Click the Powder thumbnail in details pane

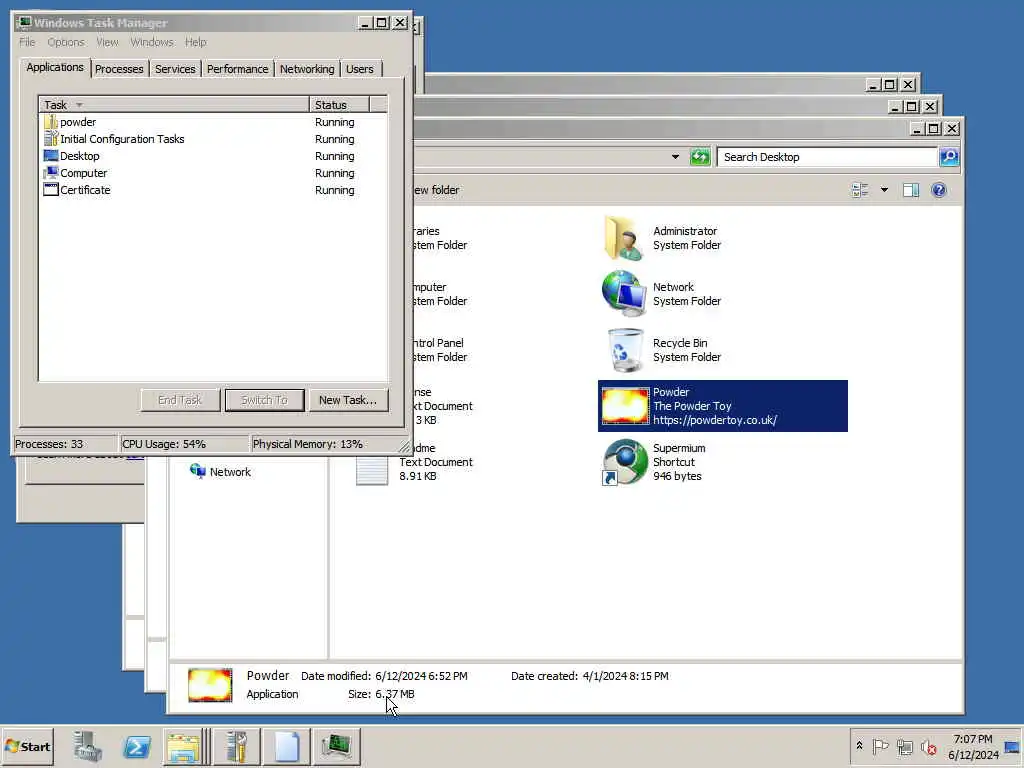(x=210, y=685)
